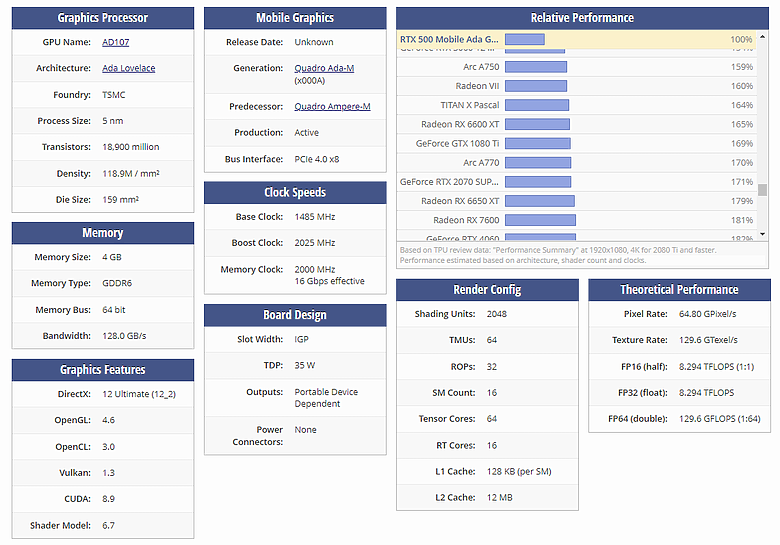Click the Board Design section header
The width and height of the screenshot is (780, 545).
[295, 315]
